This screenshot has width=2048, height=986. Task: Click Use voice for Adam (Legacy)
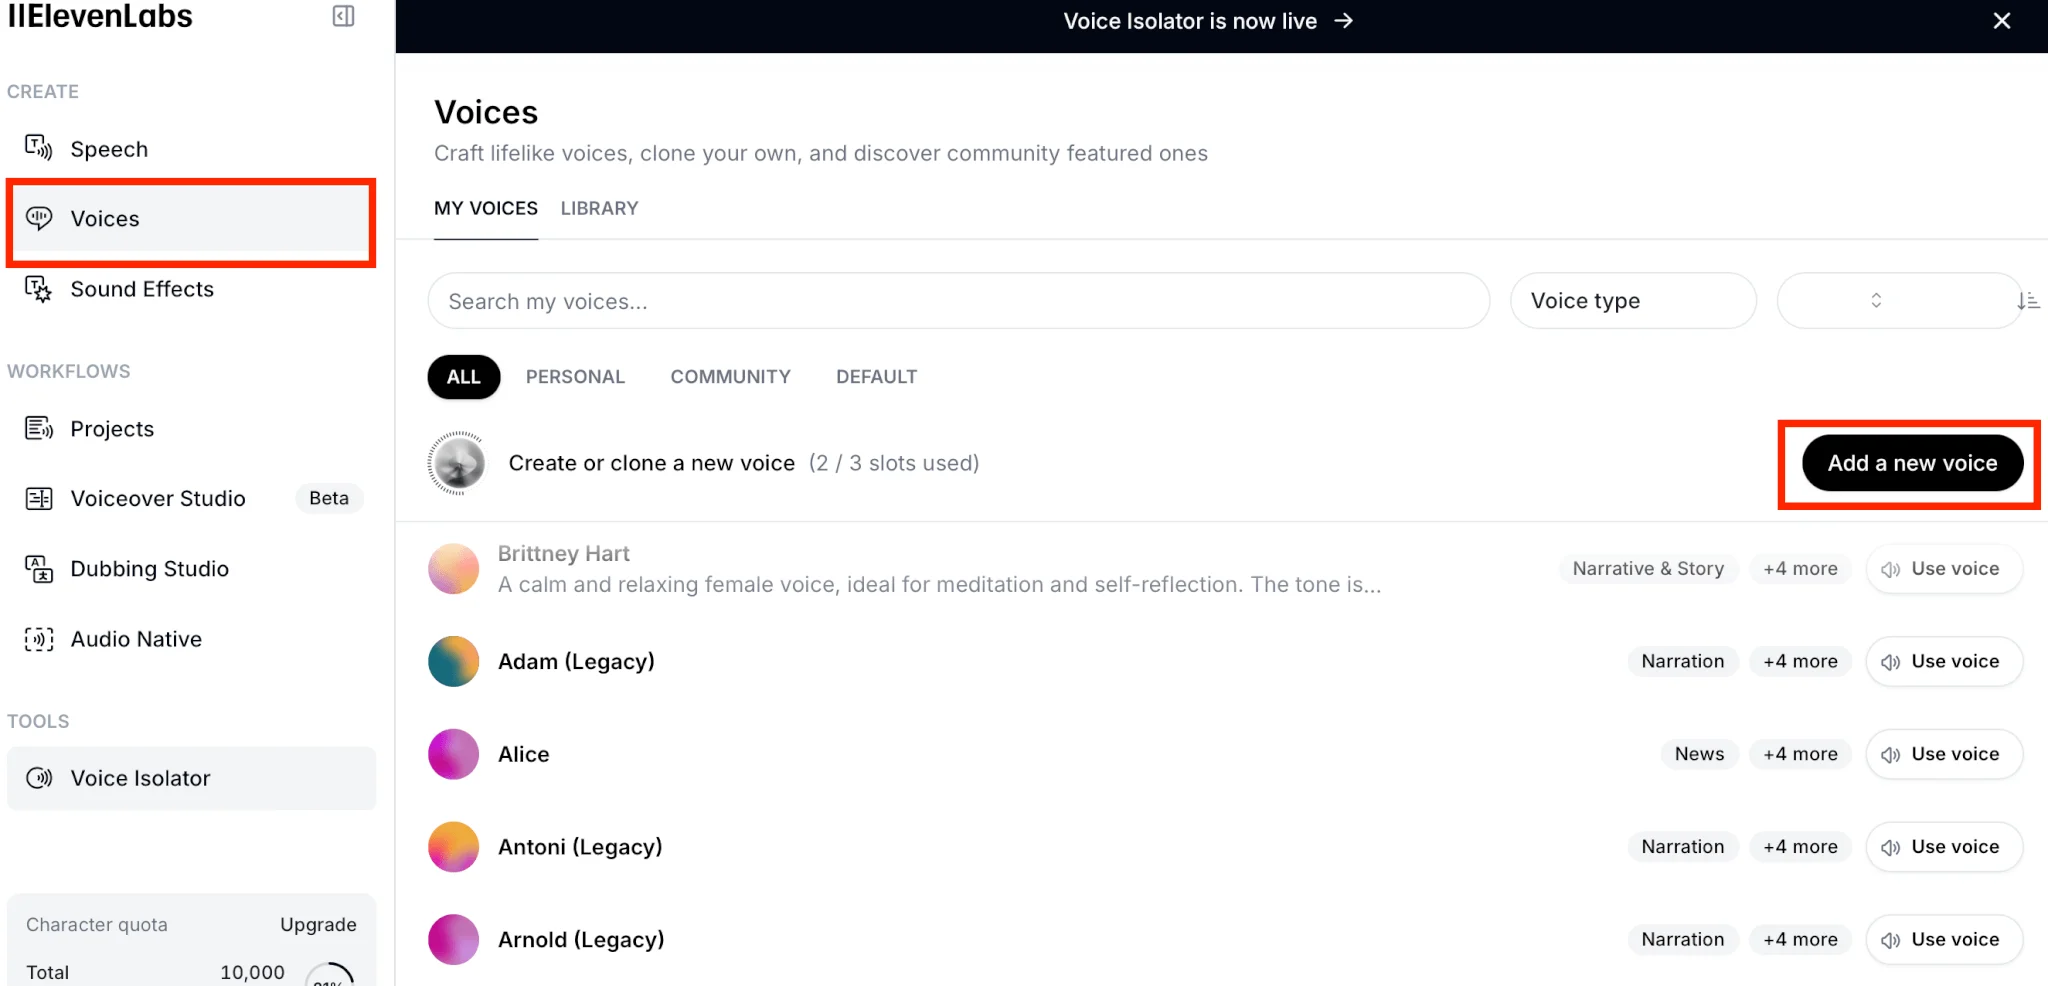pyautogui.click(x=1943, y=662)
